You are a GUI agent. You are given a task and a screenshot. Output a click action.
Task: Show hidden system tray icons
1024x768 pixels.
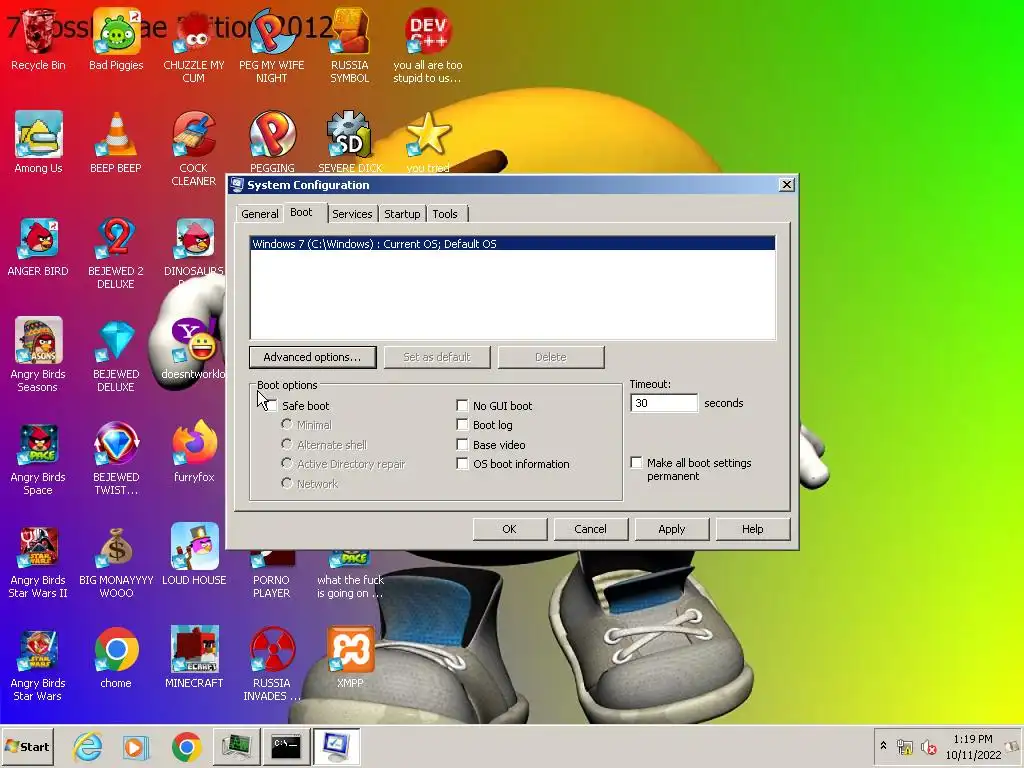884,745
